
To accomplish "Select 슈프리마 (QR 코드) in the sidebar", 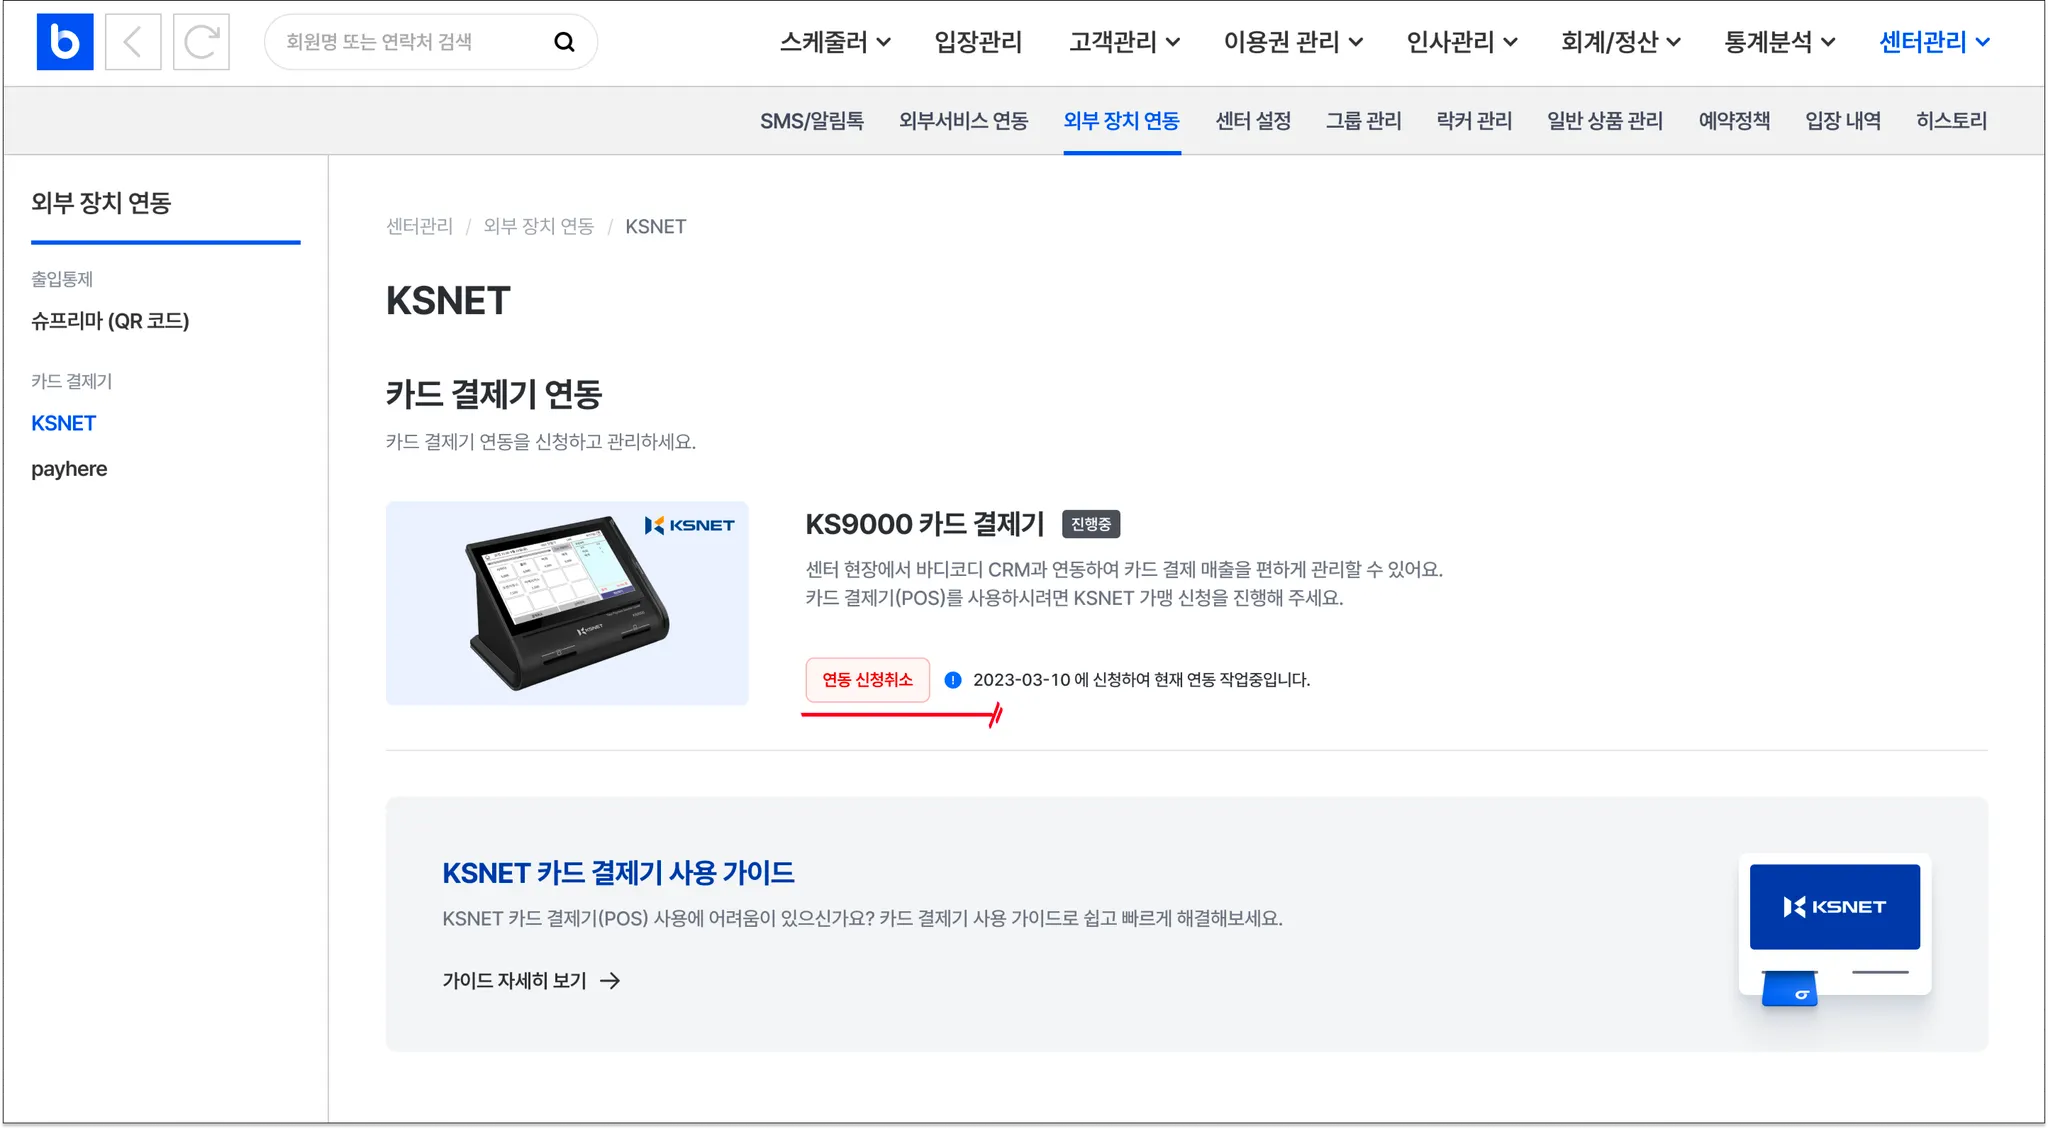I will tap(110, 321).
